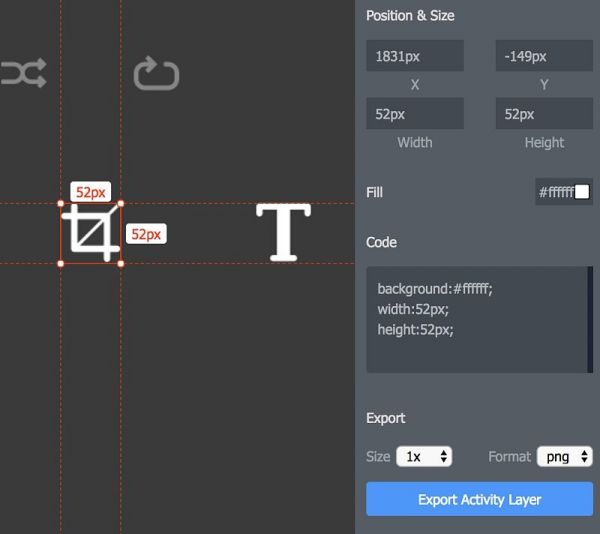Click the repeat loop icon
Viewport: 600px width, 534px height.
tap(156, 74)
